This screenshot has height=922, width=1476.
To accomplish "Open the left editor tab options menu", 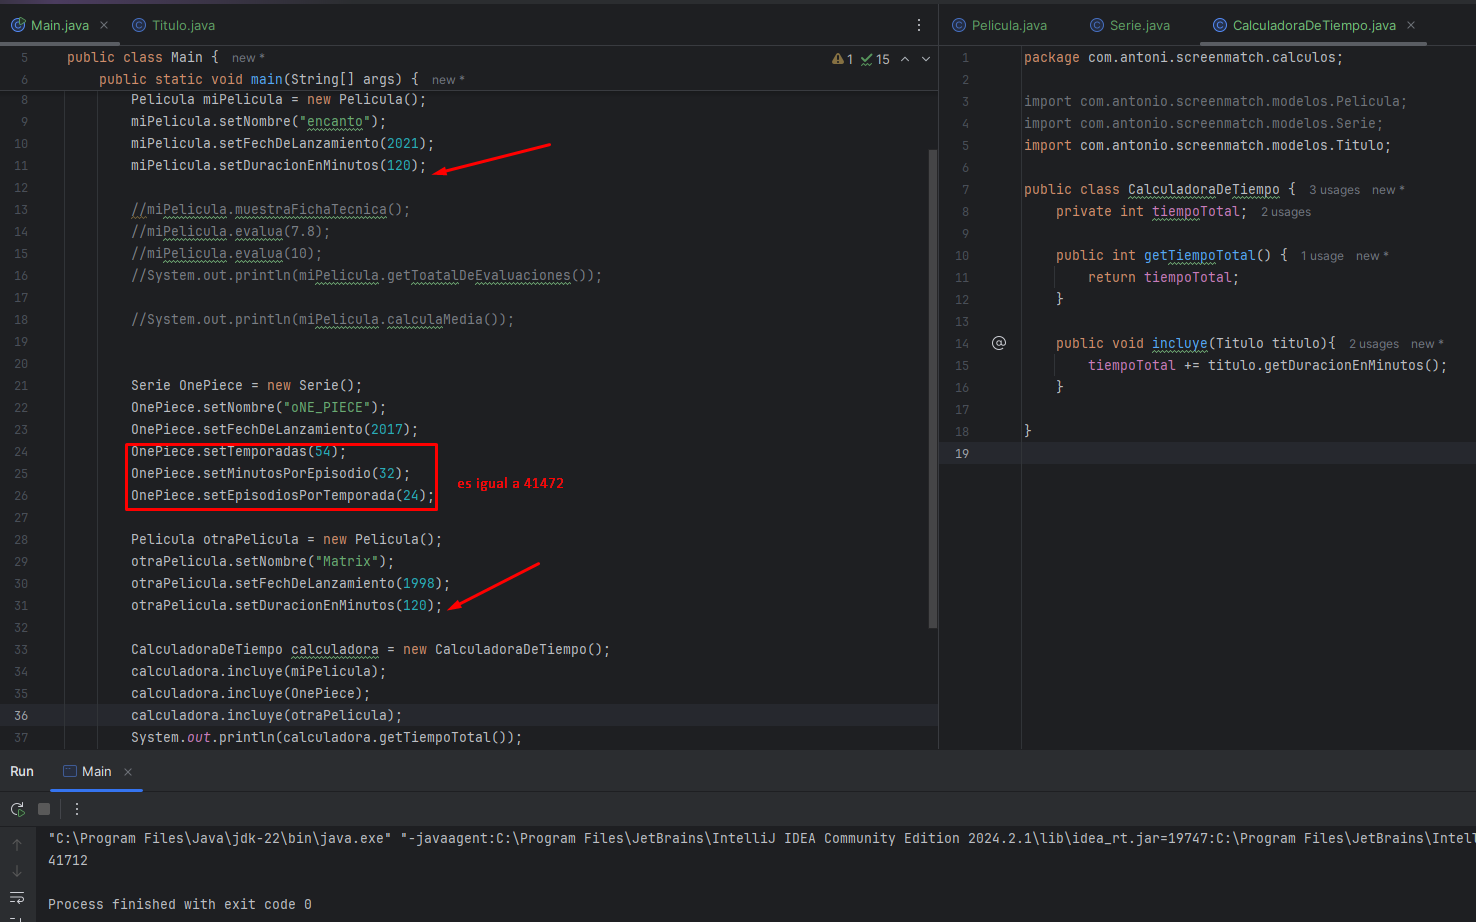I will pos(919,25).
